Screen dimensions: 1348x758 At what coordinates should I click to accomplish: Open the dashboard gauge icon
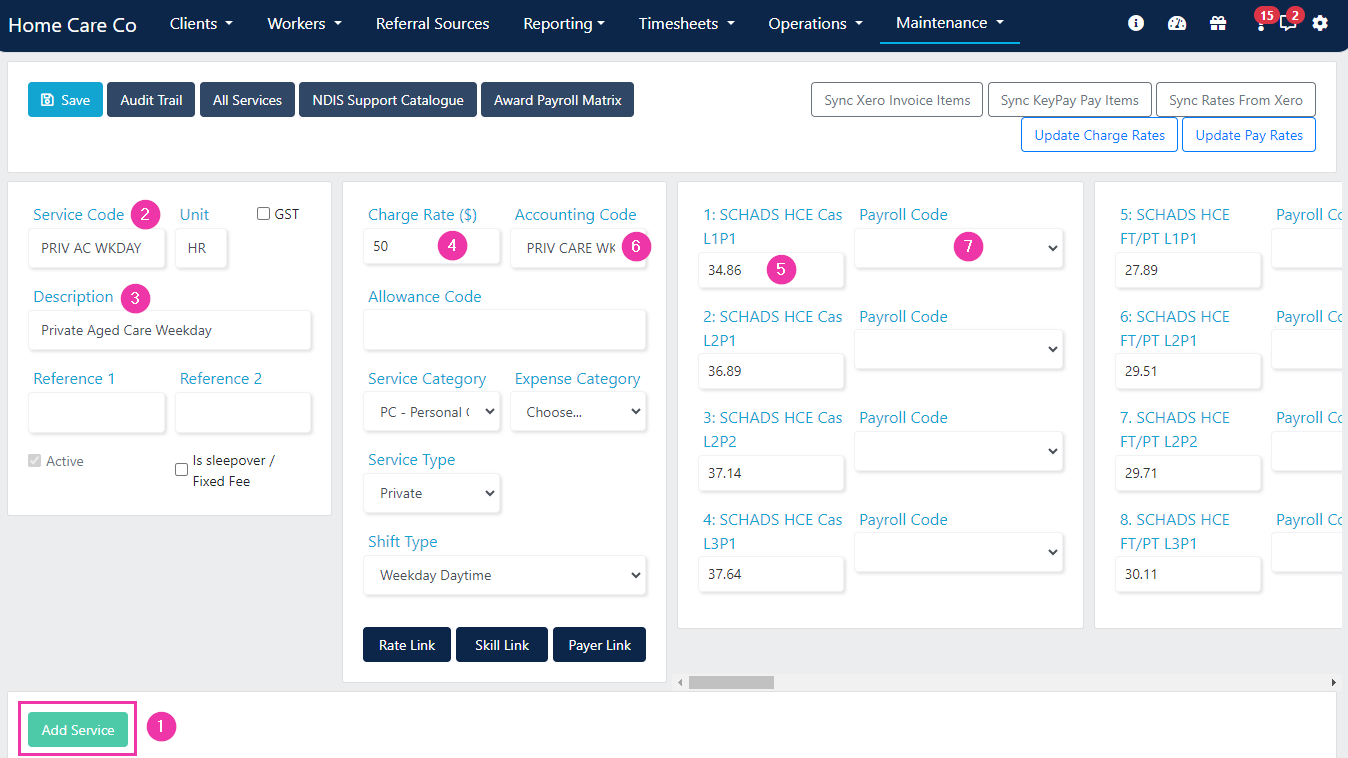(1177, 23)
